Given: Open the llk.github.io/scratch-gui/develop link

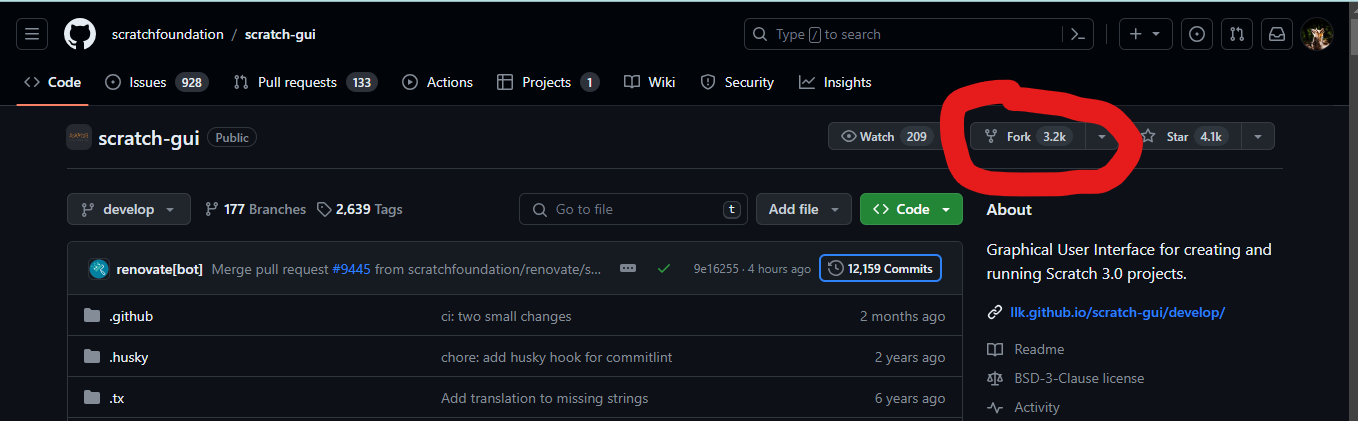Looking at the screenshot, I should (1116, 312).
